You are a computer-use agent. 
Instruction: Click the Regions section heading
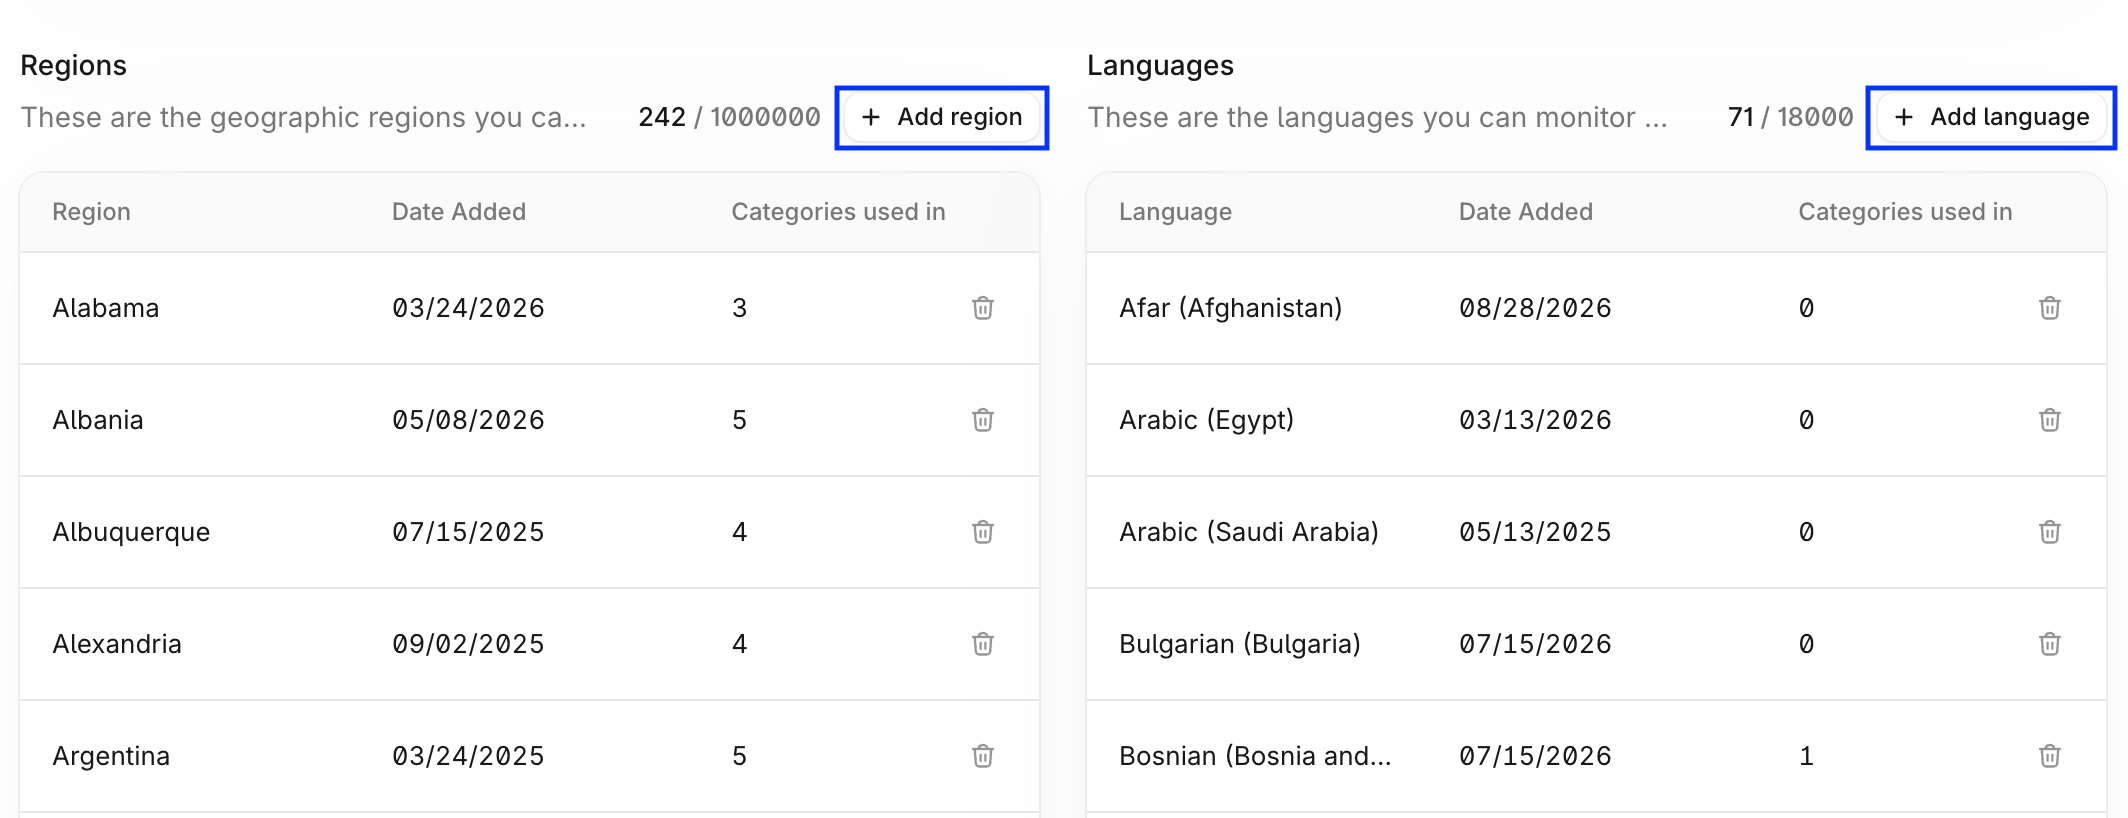pos(73,65)
